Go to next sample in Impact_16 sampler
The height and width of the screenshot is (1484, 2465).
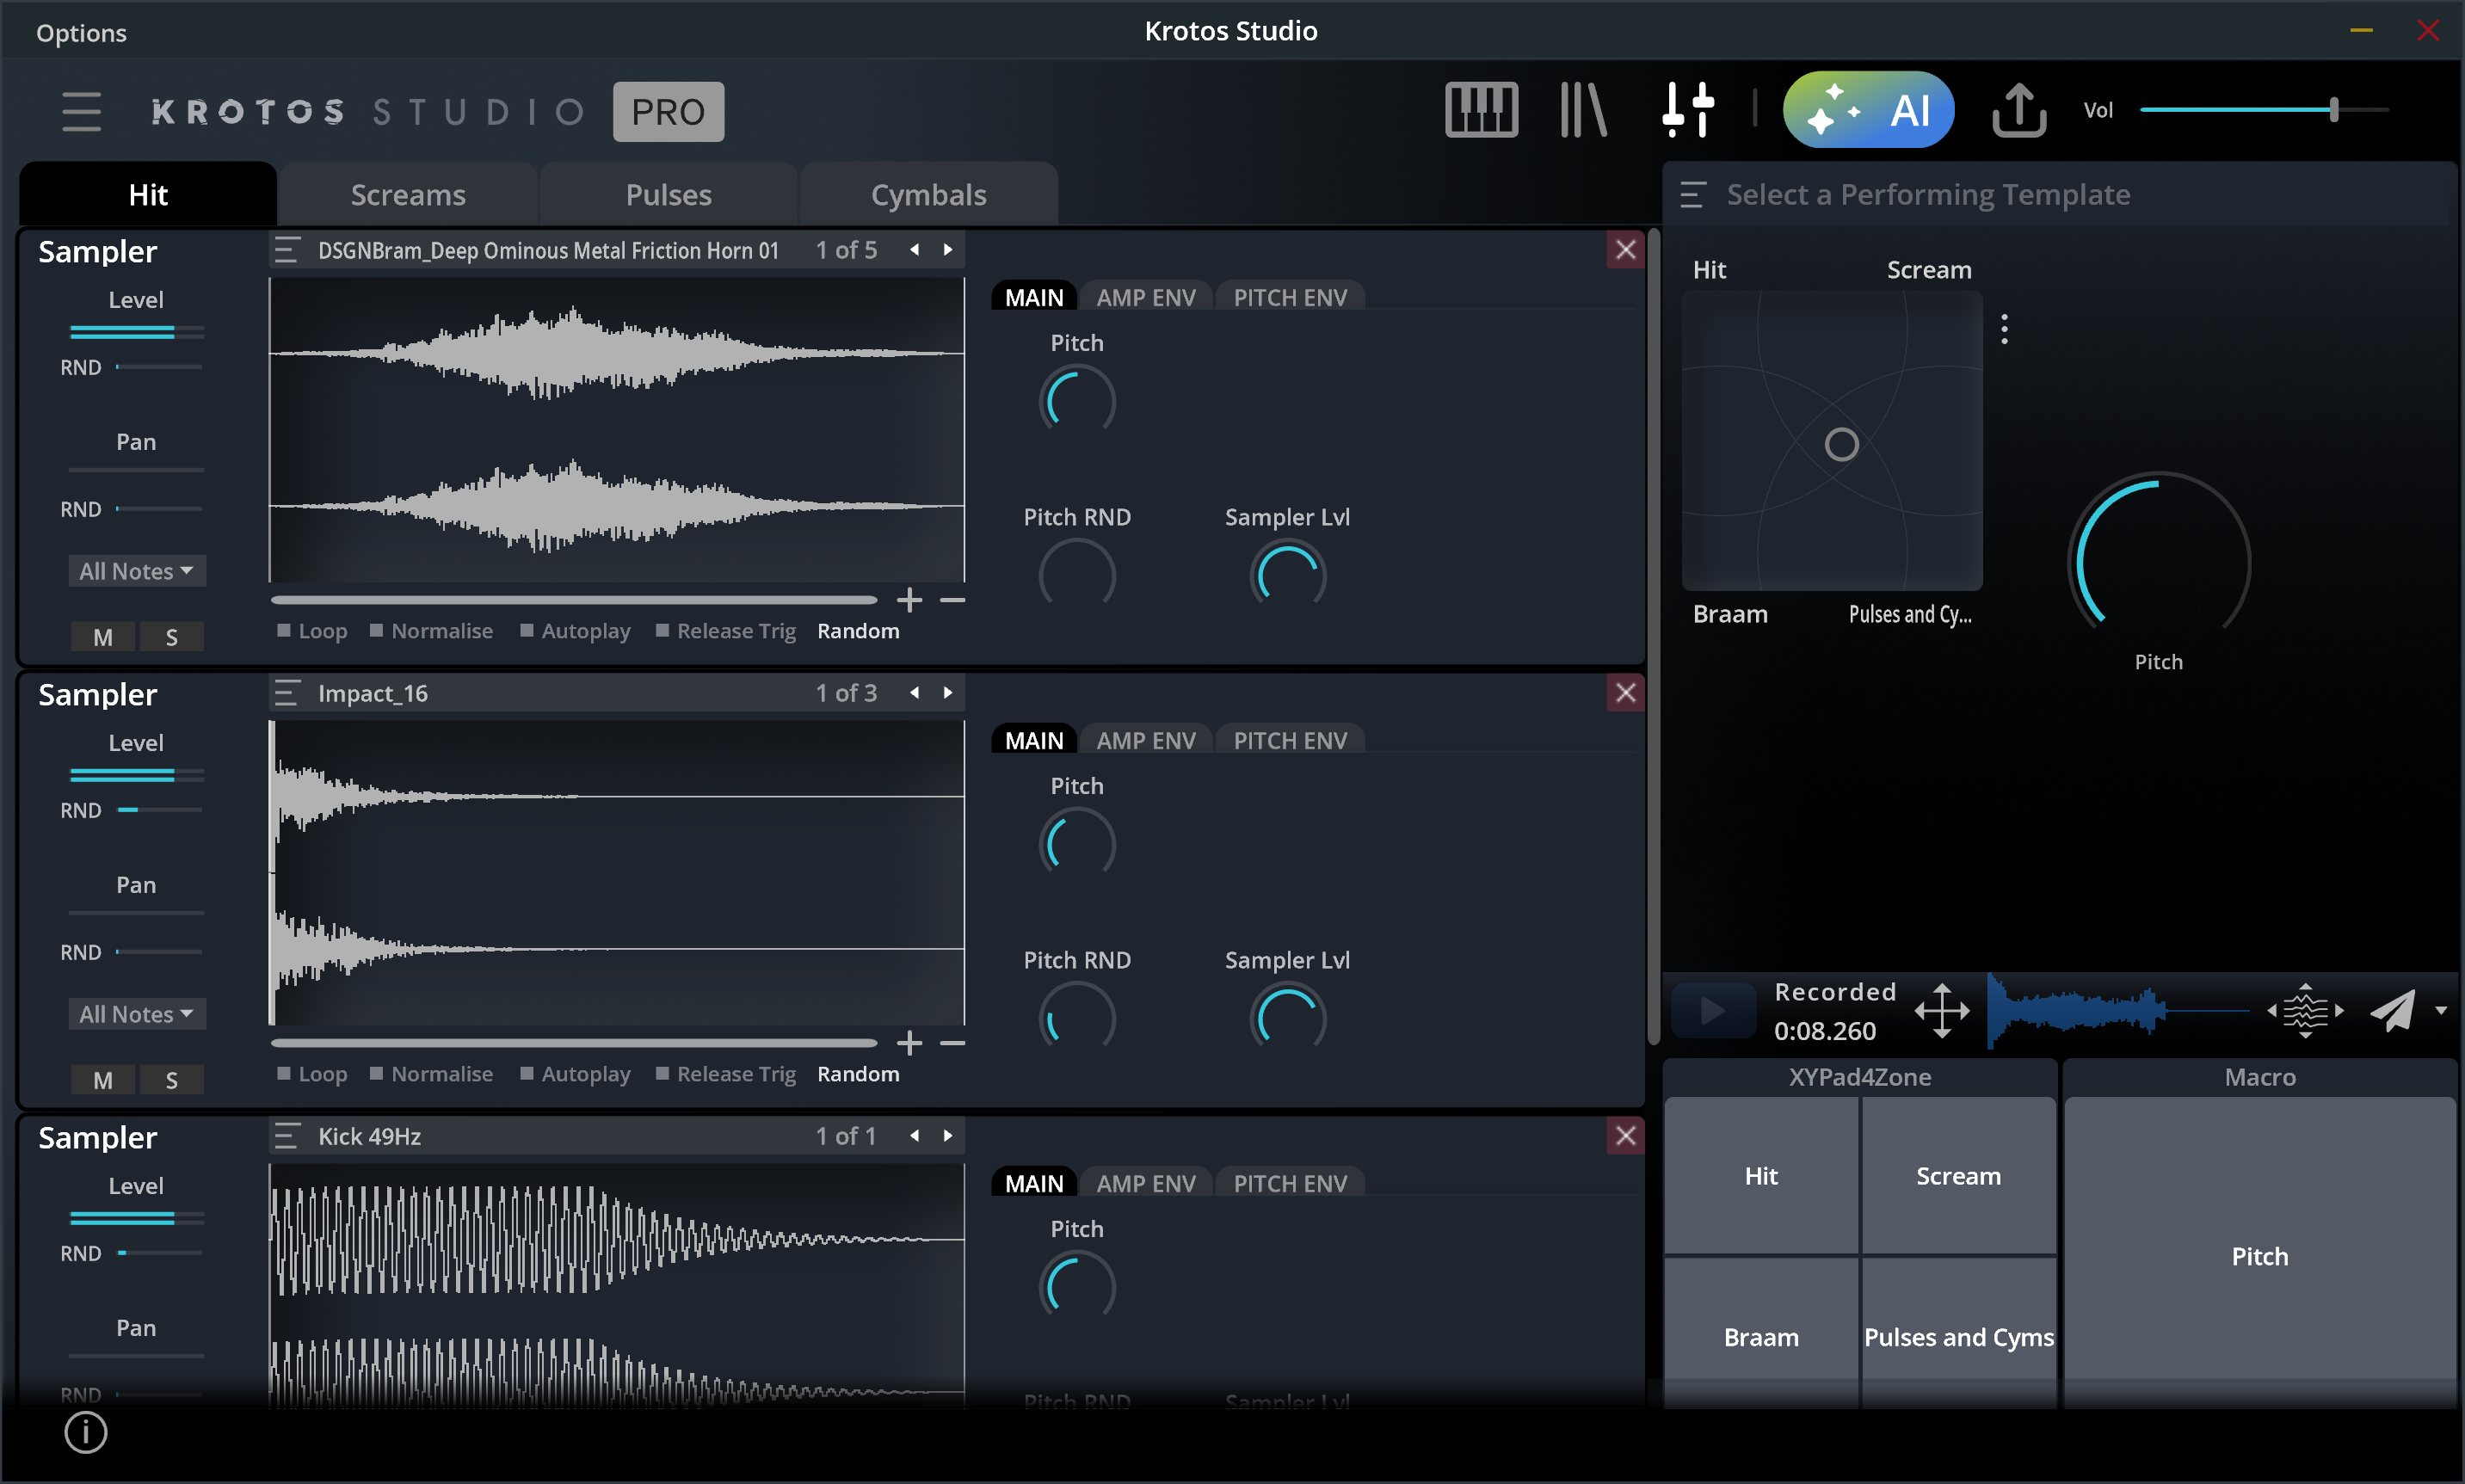[948, 693]
